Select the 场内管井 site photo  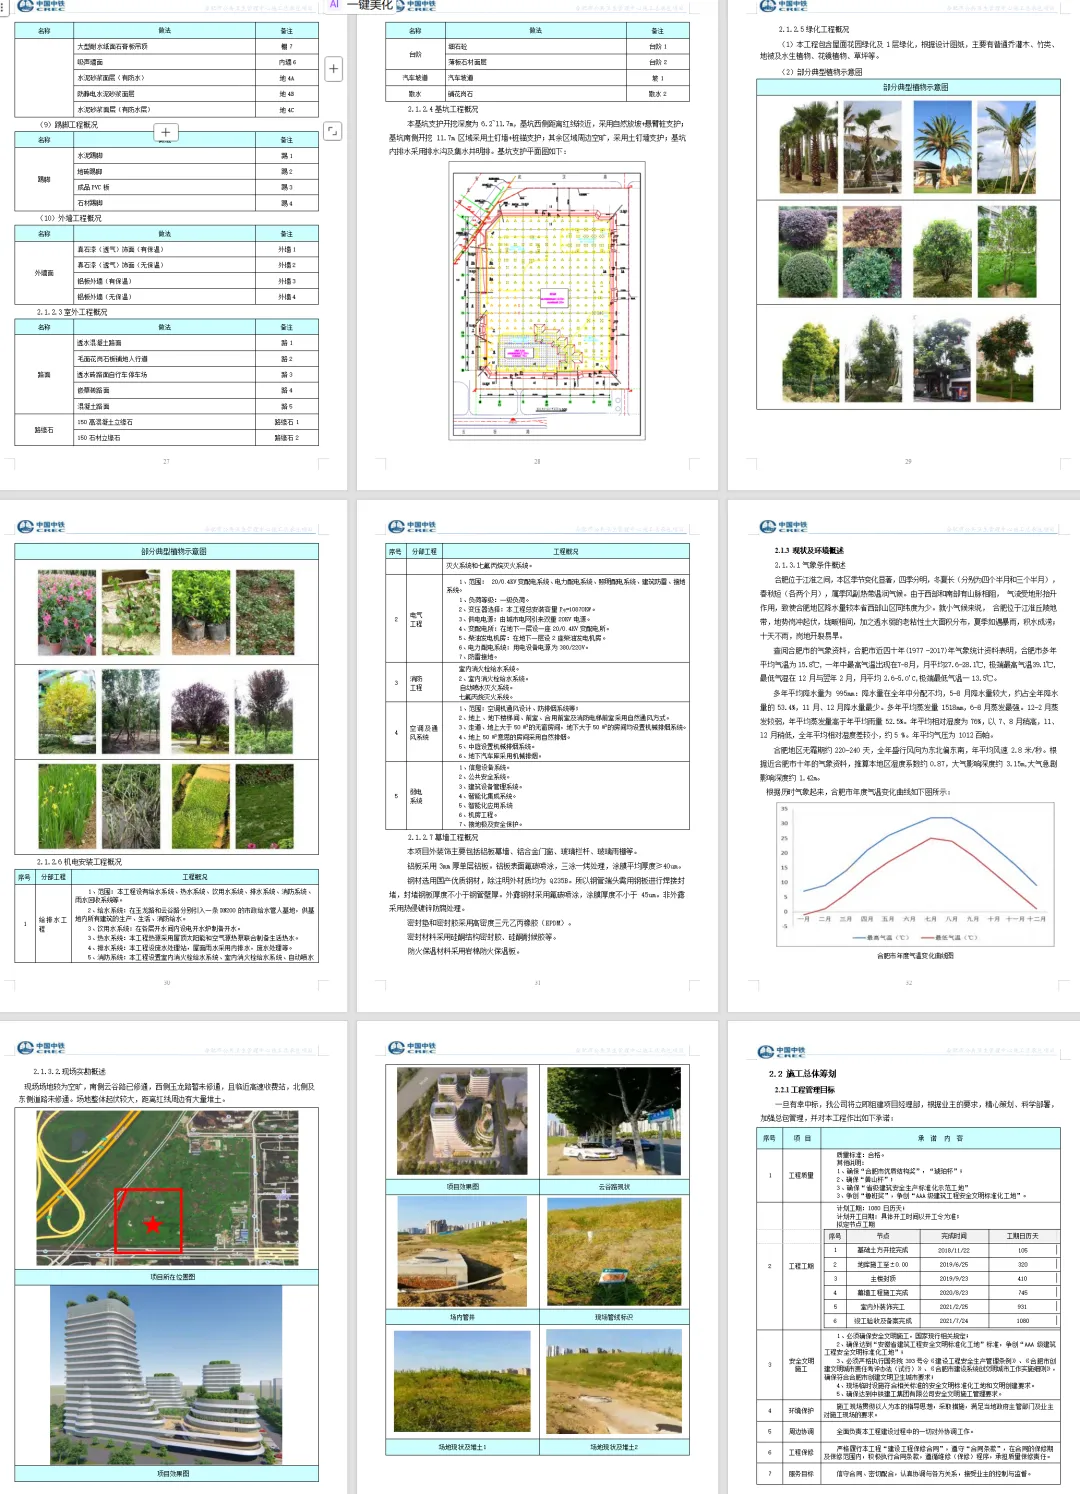tap(462, 1250)
